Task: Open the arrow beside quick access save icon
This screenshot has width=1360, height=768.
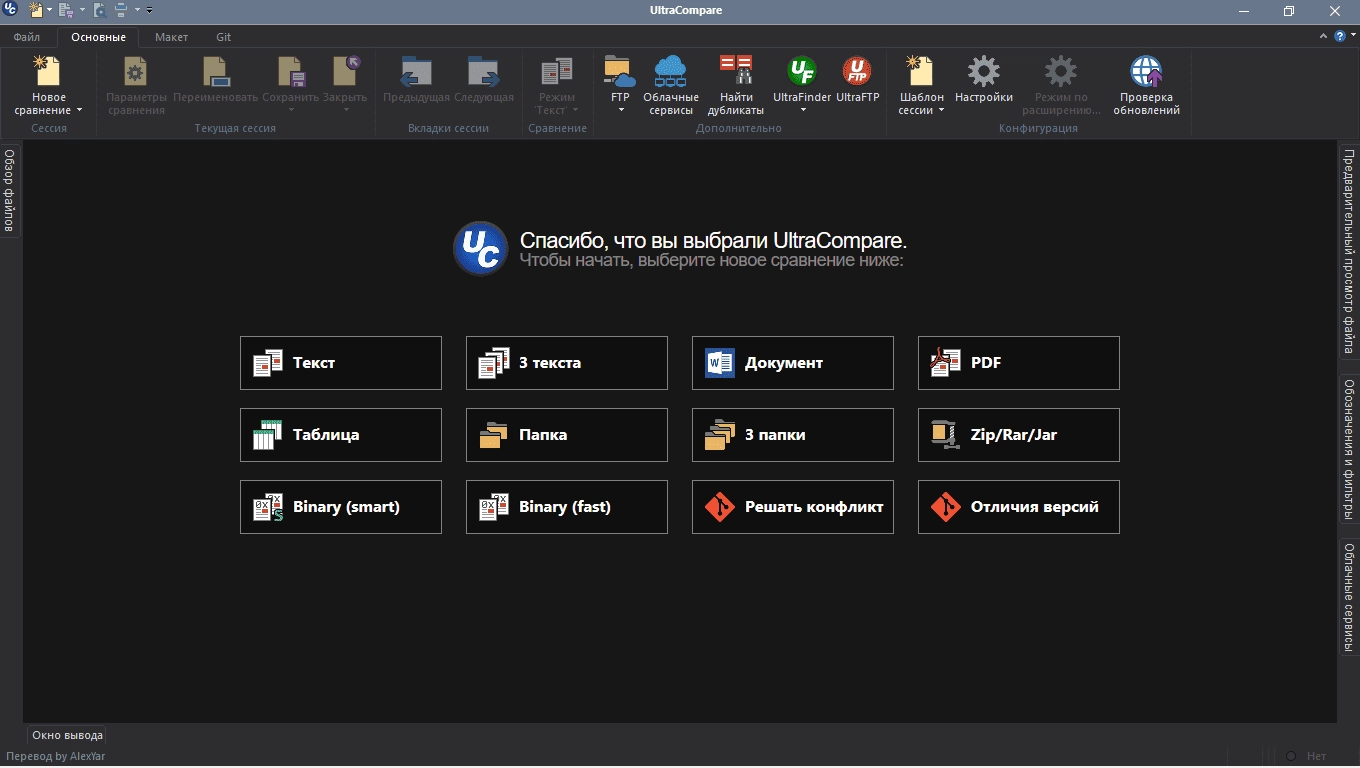Action: point(82,10)
